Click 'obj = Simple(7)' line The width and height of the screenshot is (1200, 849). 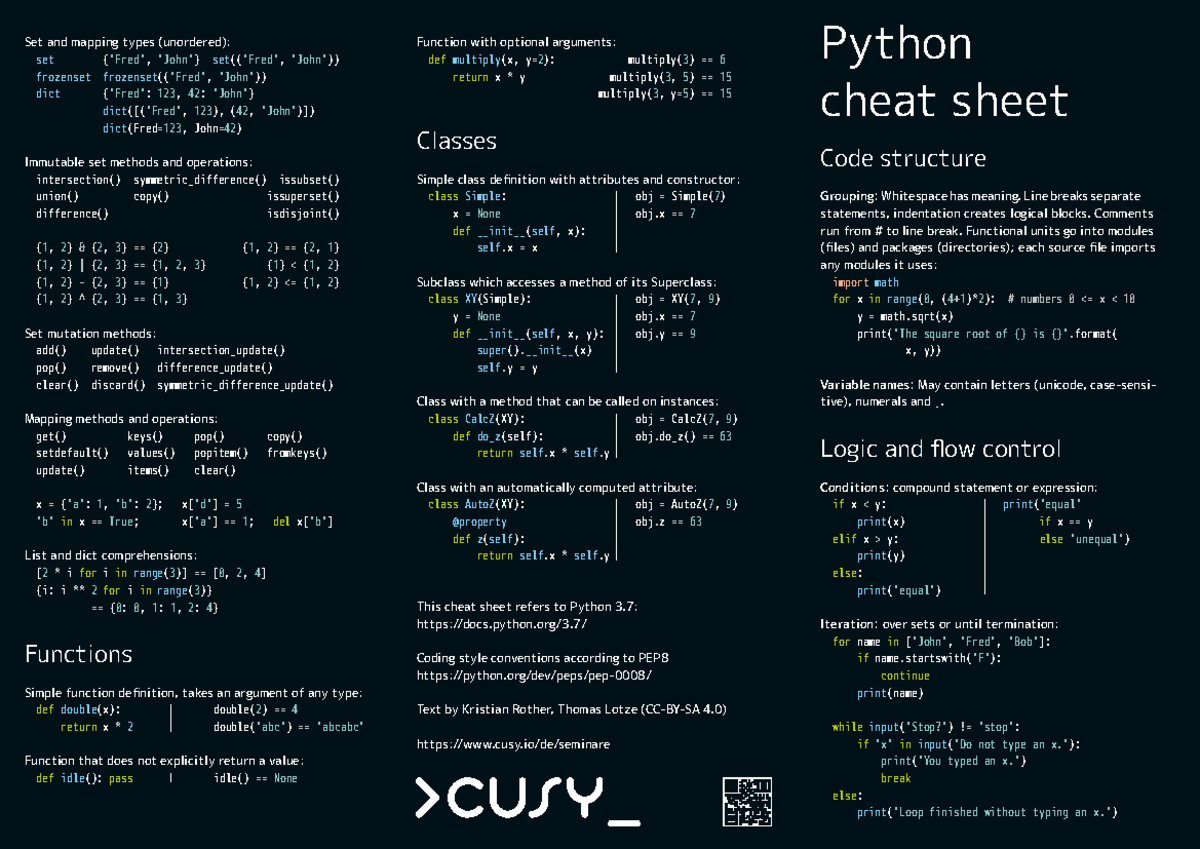coord(680,197)
